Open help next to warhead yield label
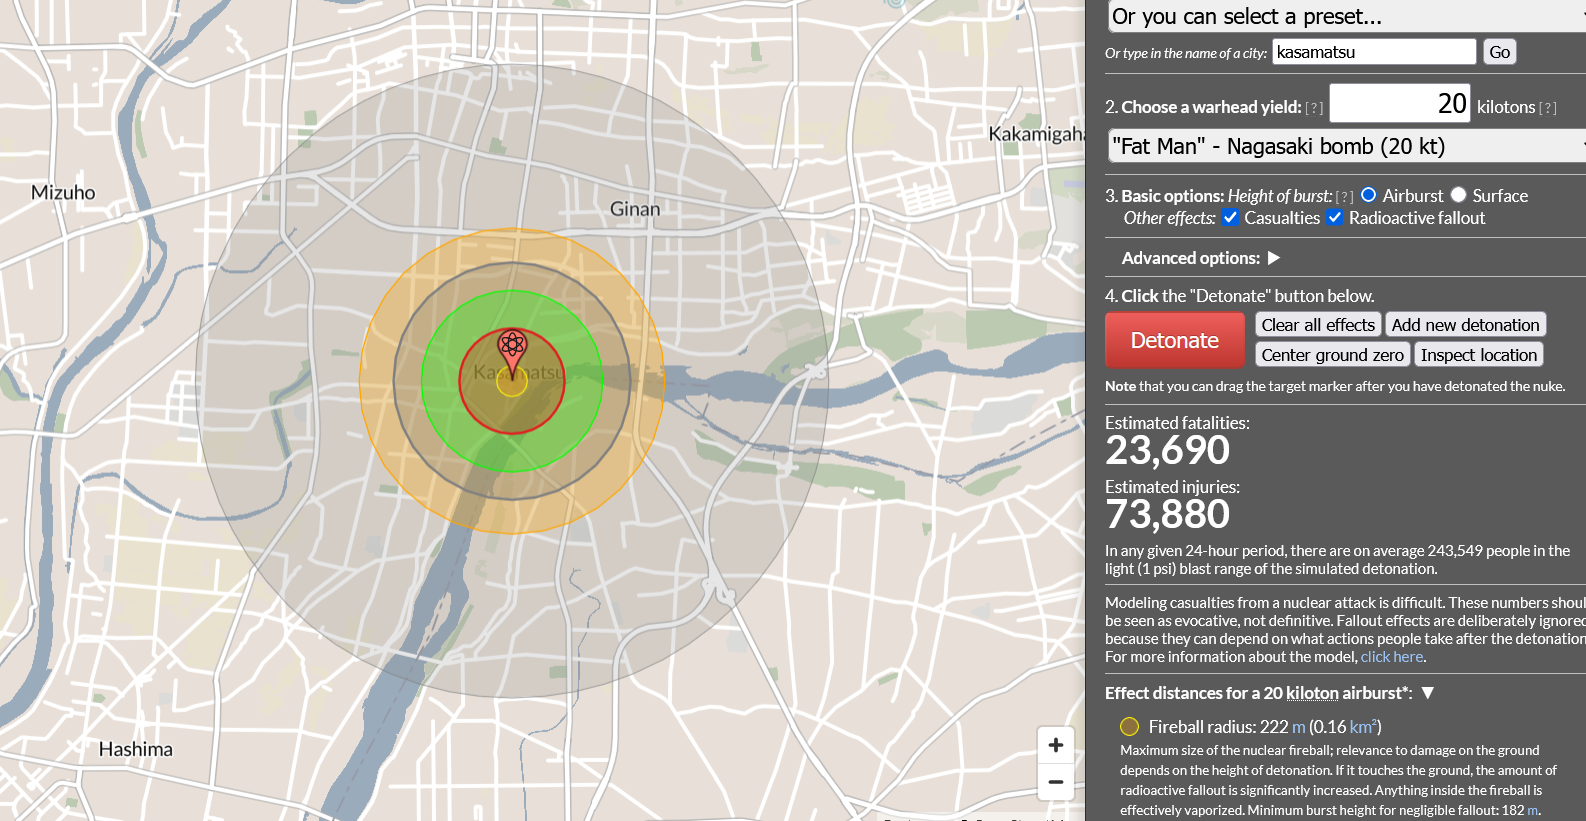The image size is (1586, 821). click(1314, 108)
